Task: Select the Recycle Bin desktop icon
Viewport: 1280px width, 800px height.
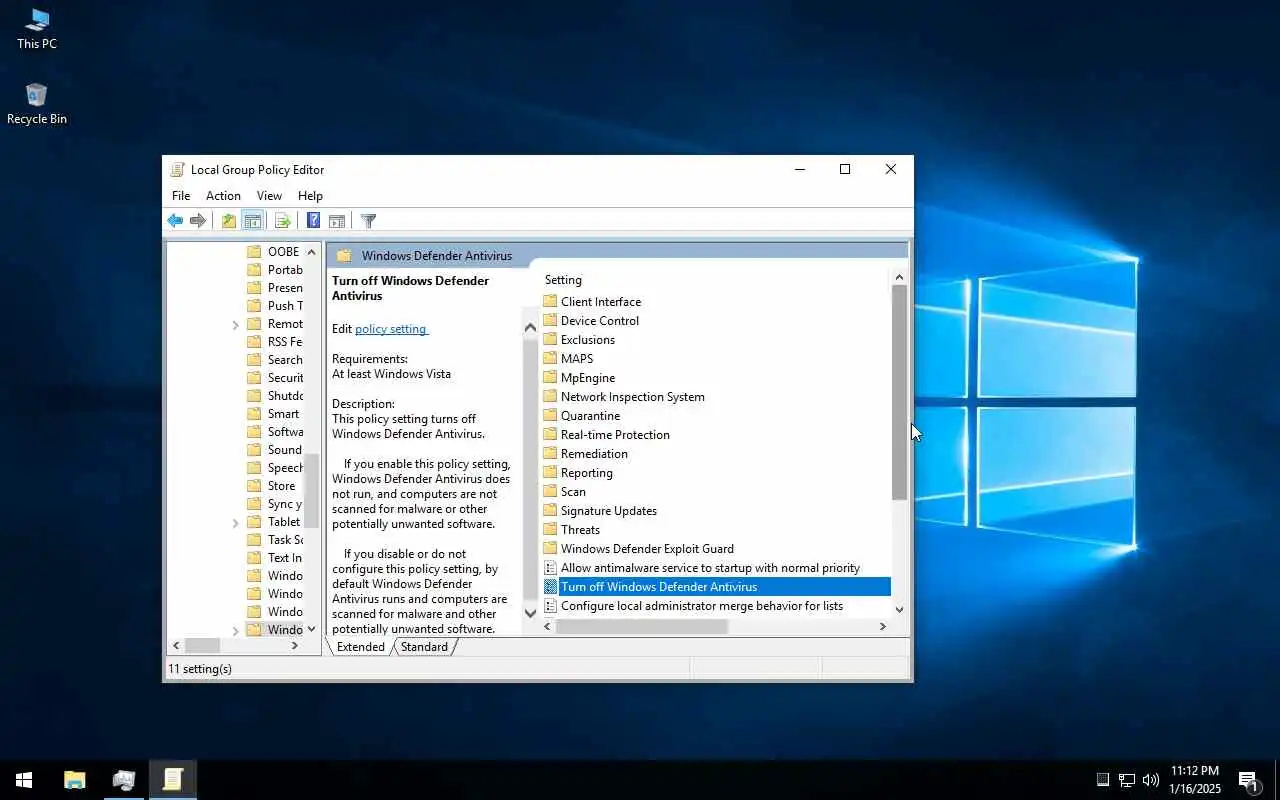Action: (x=37, y=103)
